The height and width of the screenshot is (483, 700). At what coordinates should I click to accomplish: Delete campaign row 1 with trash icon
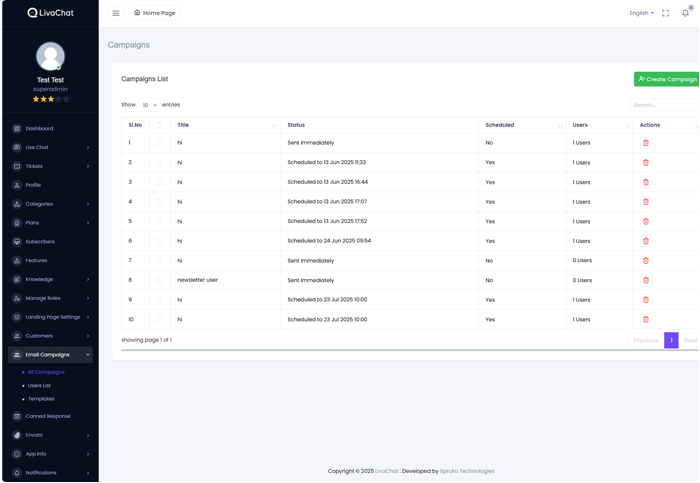(645, 143)
